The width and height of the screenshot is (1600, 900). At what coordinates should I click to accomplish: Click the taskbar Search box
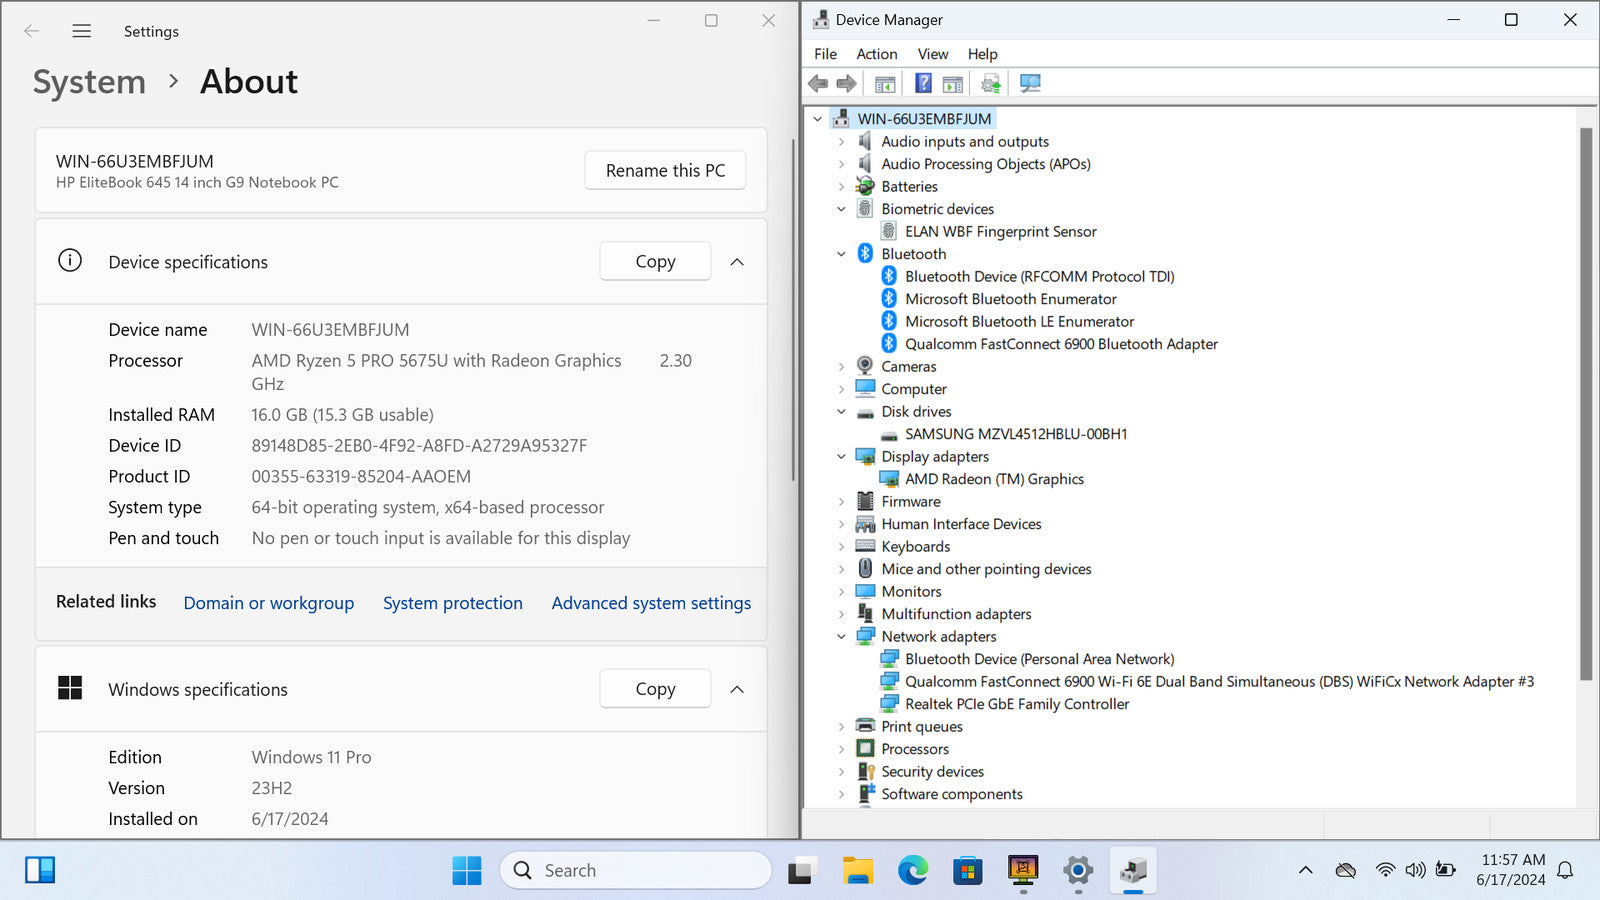(636, 870)
